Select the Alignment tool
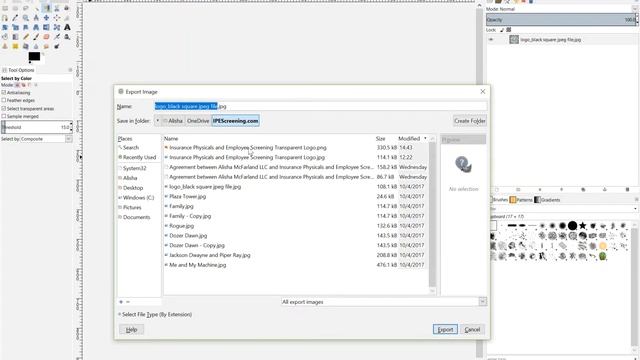This screenshot has height=360, width=640. [x=57, y=18]
